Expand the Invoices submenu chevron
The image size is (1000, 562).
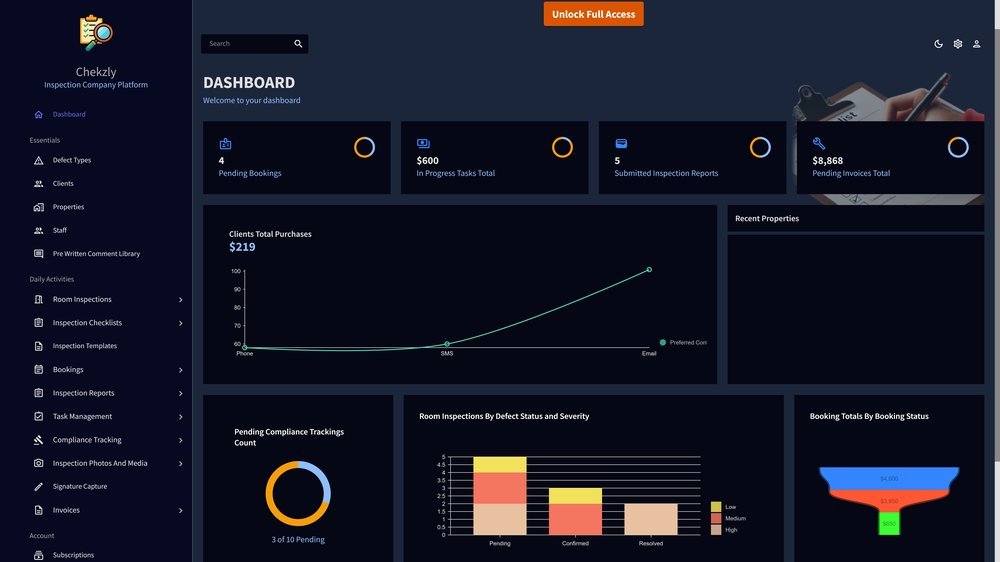click(180, 510)
